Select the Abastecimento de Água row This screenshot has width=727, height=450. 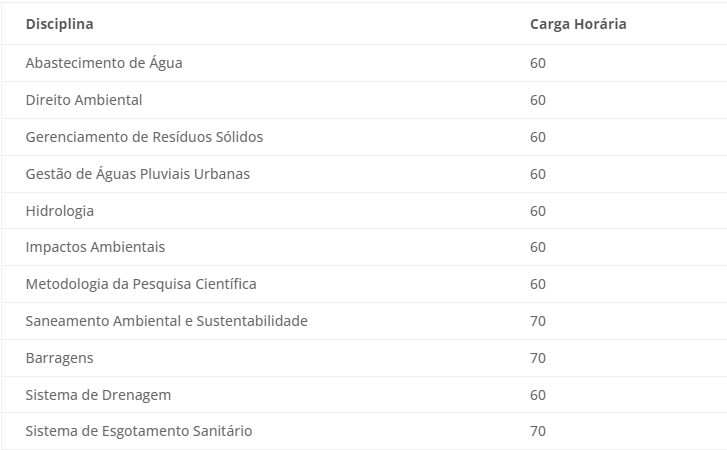click(364, 63)
